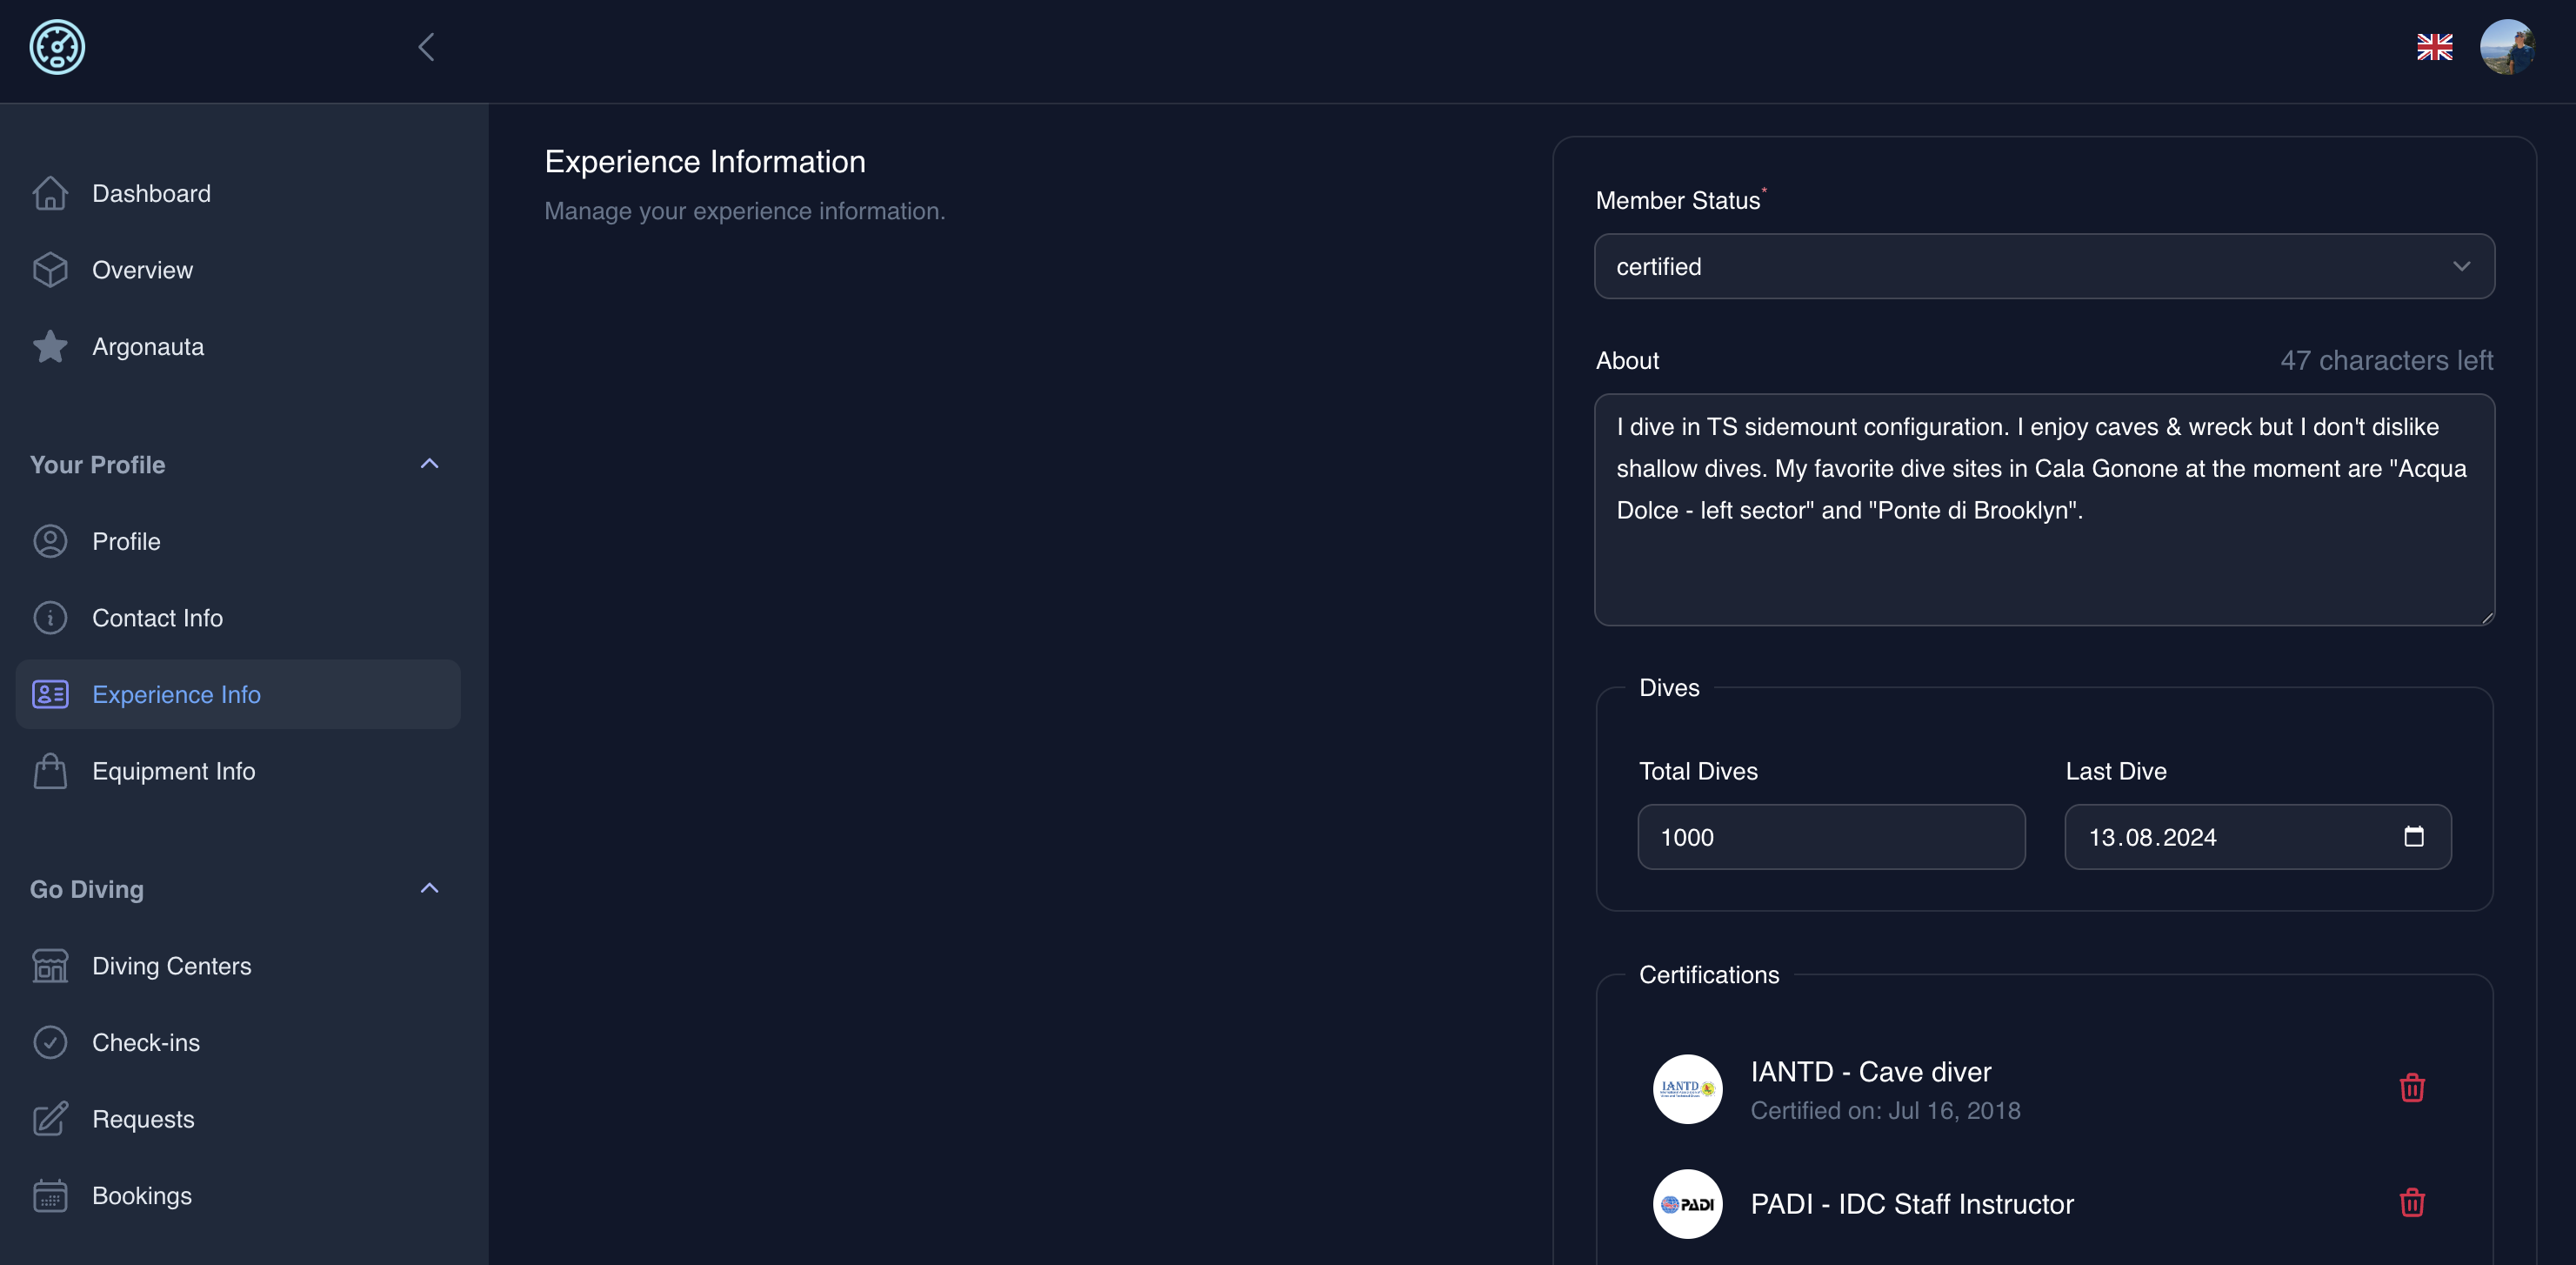Delete the IANTD Cave diver certification
Image resolution: width=2576 pixels, height=1265 pixels.
click(x=2411, y=1087)
